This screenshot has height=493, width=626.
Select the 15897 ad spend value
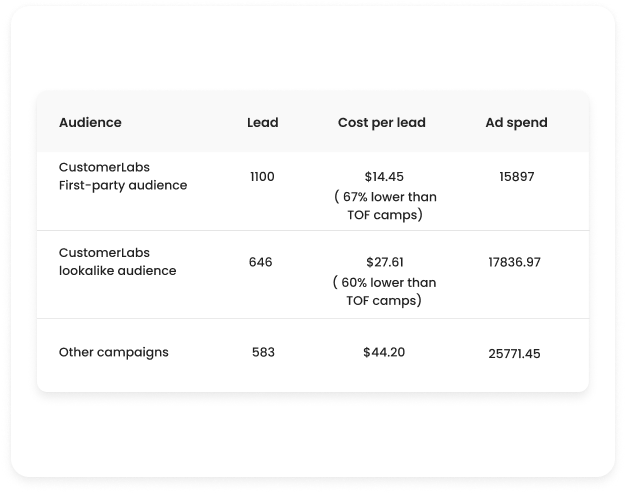[x=517, y=176]
